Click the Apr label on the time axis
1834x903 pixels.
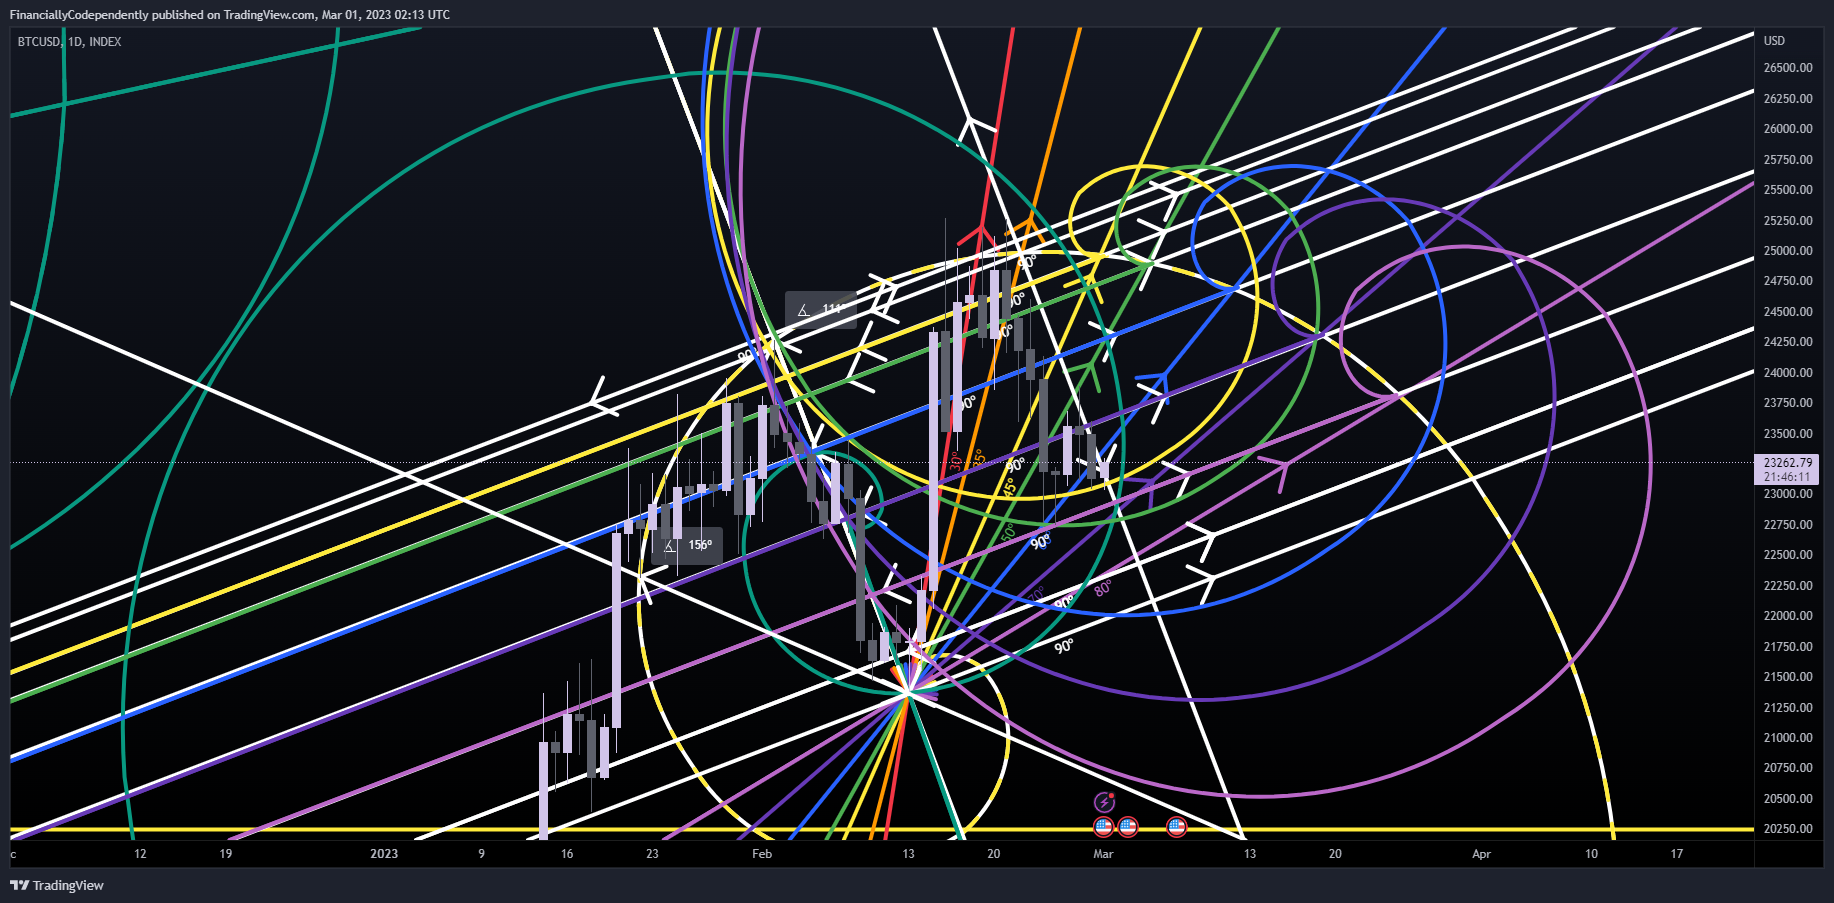1481,854
